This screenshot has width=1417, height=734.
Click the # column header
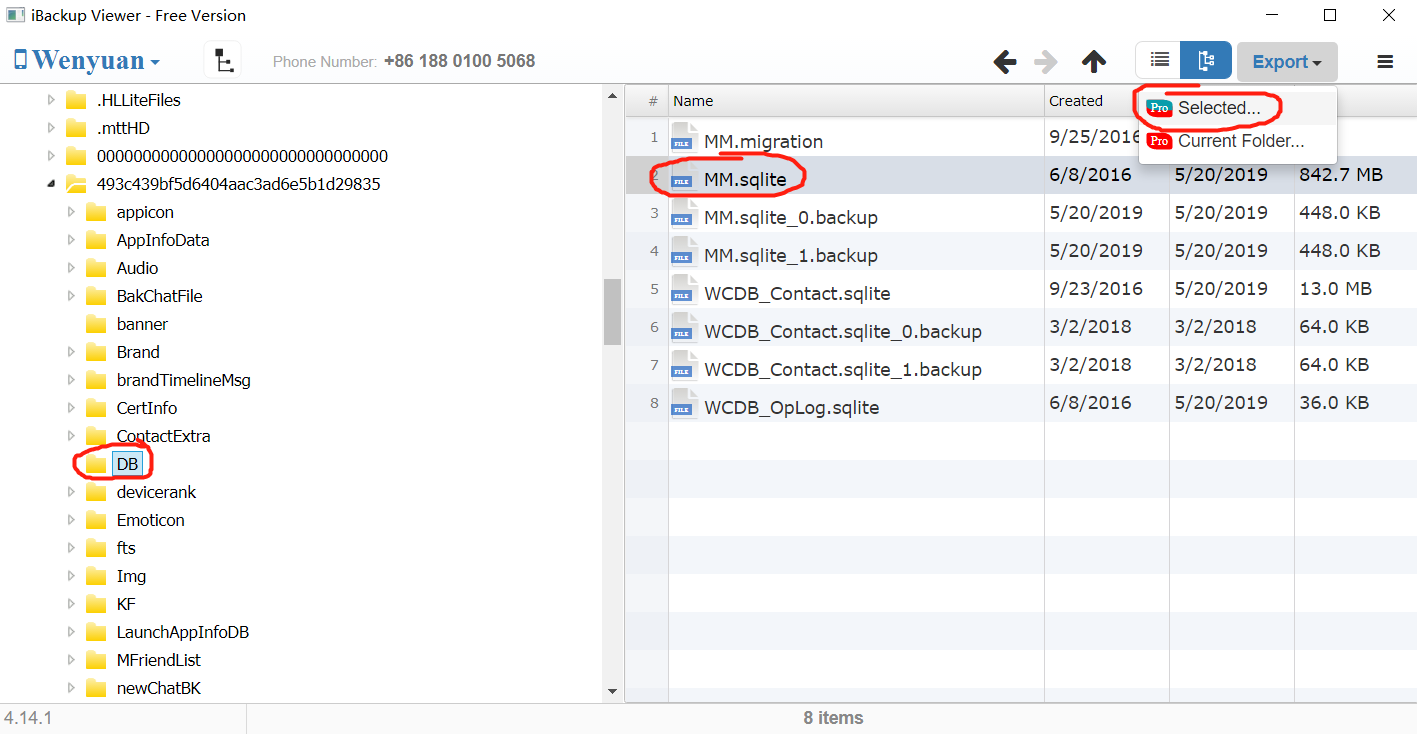coord(652,101)
